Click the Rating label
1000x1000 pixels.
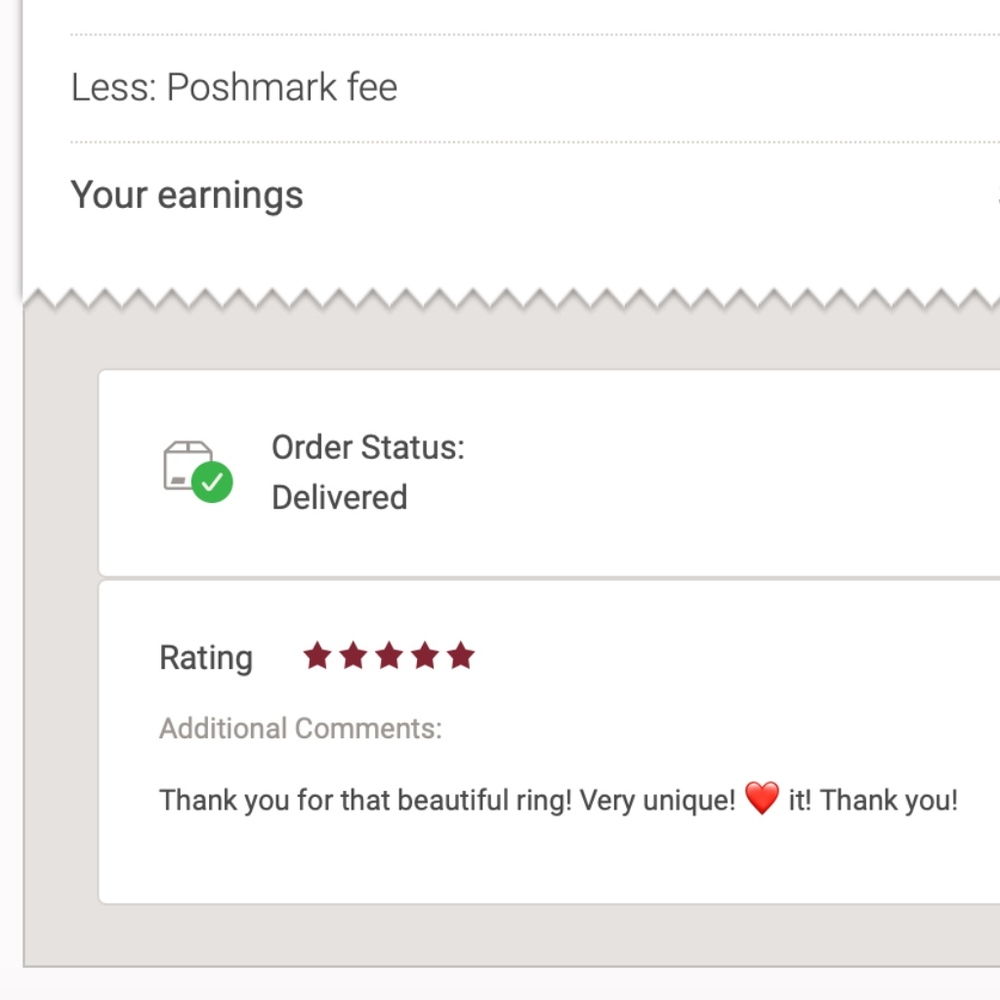(206, 658)
